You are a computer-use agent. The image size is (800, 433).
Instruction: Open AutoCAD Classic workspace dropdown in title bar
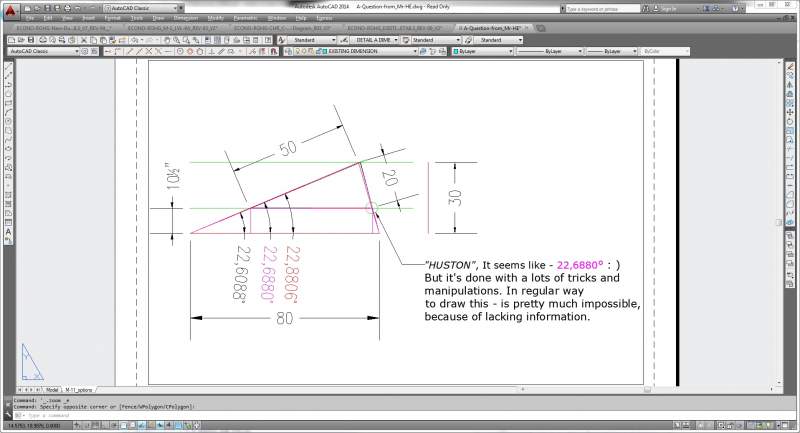point(143,8)
